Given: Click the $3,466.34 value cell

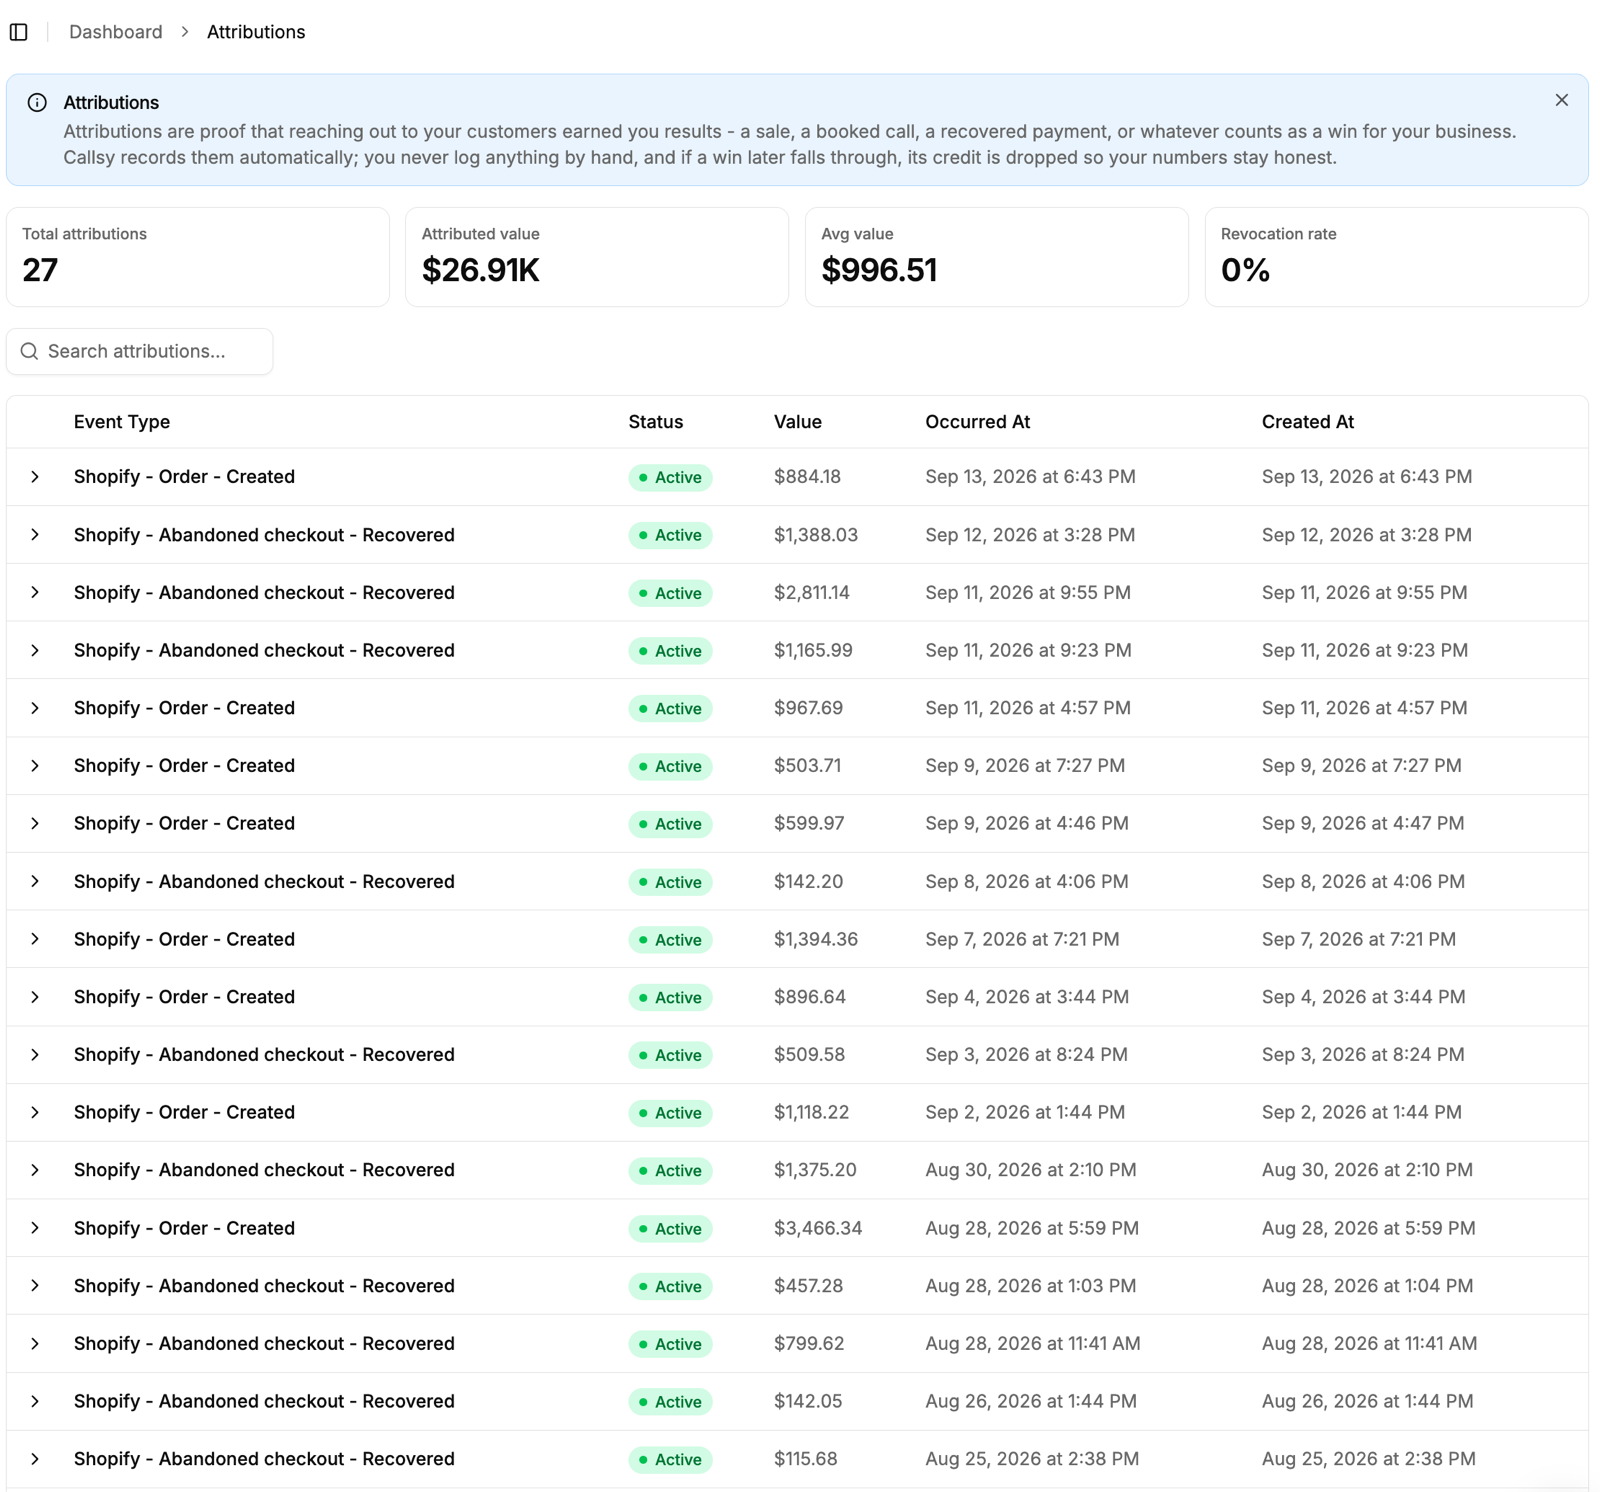Looking at the screenshot, I should (x=818, y=1228).
